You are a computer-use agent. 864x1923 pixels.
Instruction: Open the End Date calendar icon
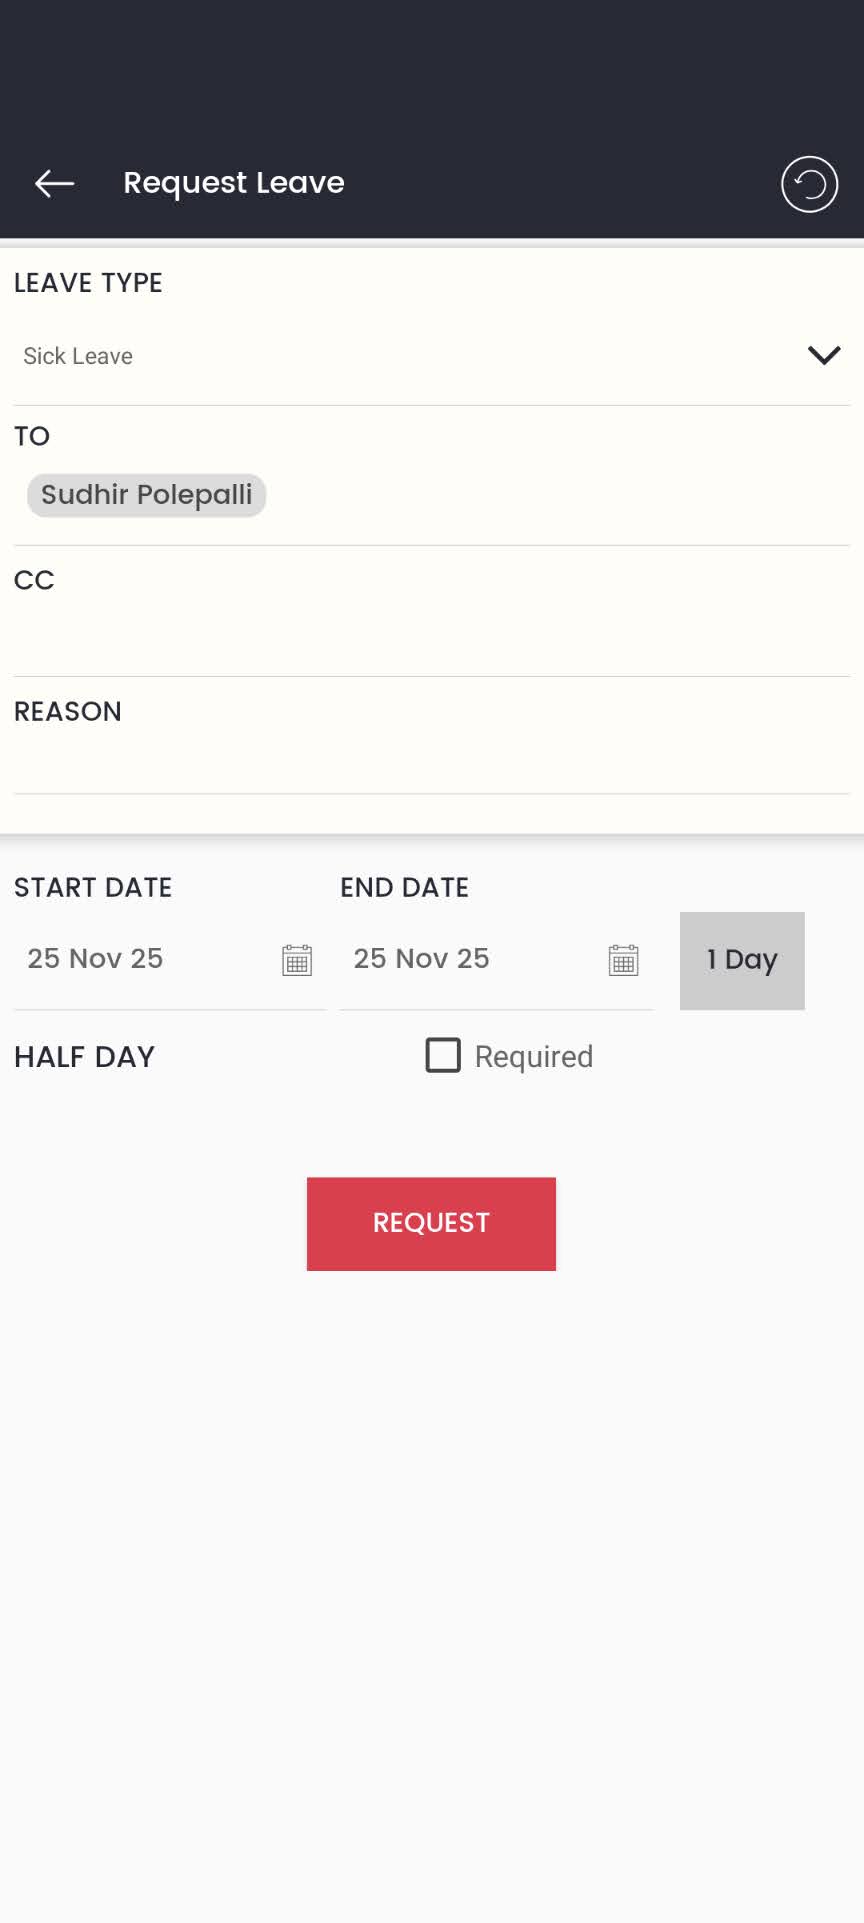(x=623, y=960)
